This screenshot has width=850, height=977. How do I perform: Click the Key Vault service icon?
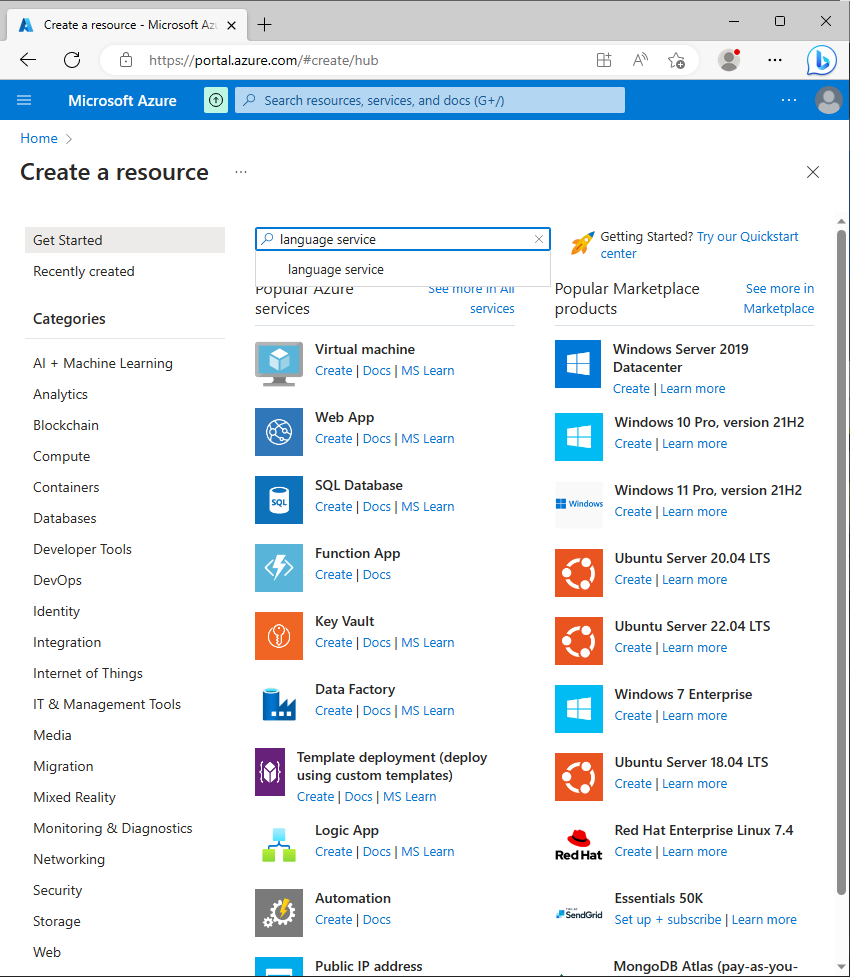[279, 636]
